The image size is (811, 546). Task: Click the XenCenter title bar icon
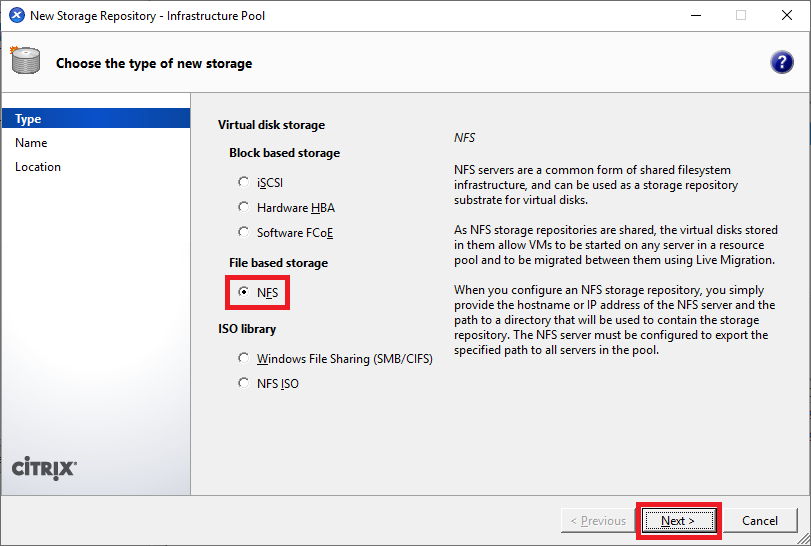tap(15, 15)
